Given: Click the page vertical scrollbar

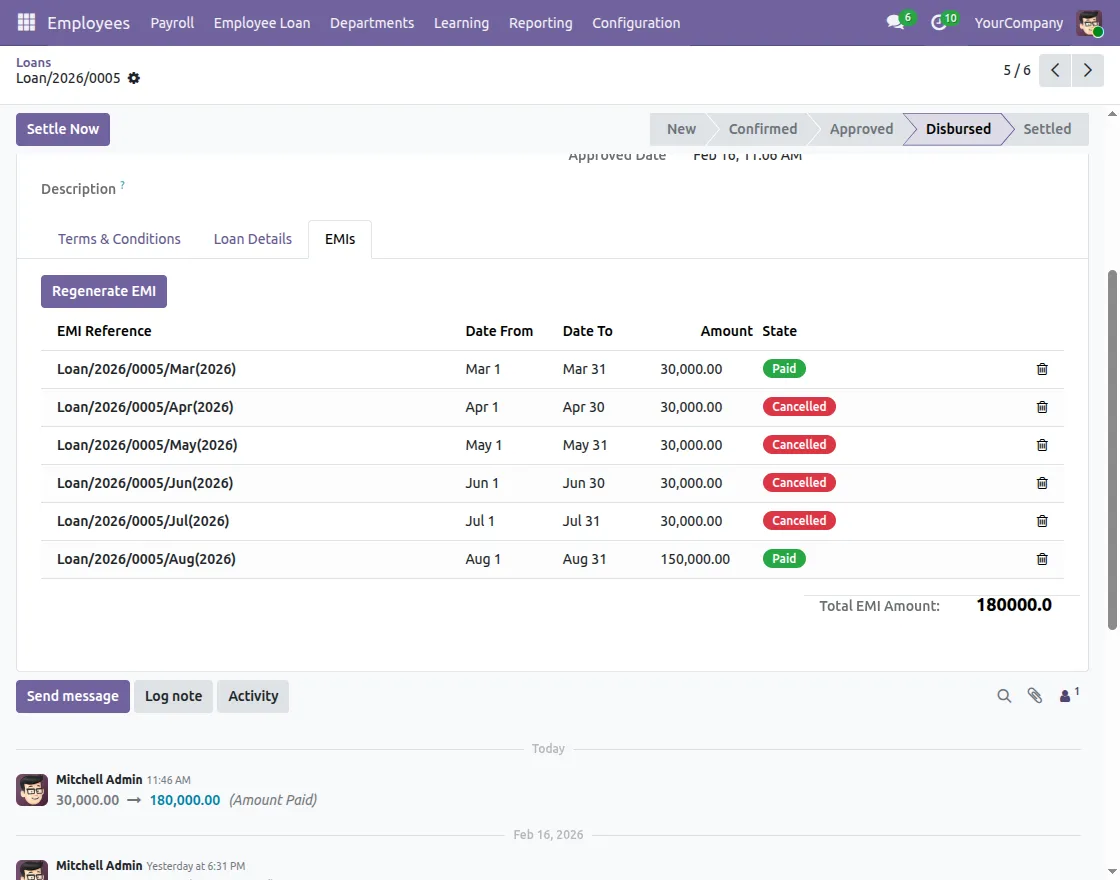Looking at the screenshot, I should pos(1112,450).
